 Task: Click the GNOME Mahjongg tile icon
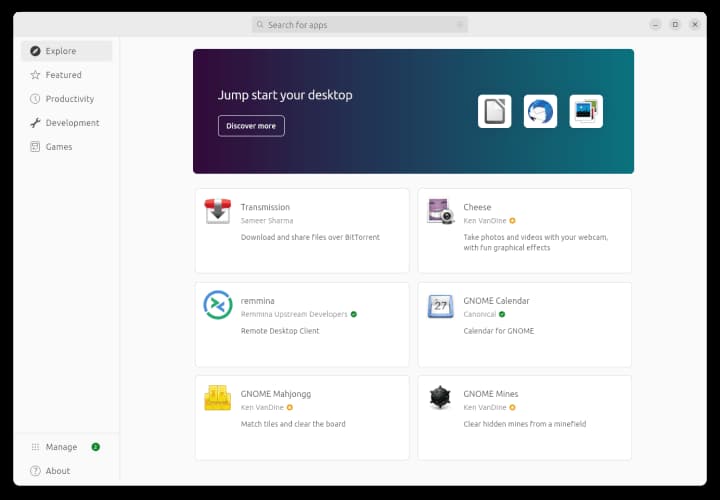(218, 398)
